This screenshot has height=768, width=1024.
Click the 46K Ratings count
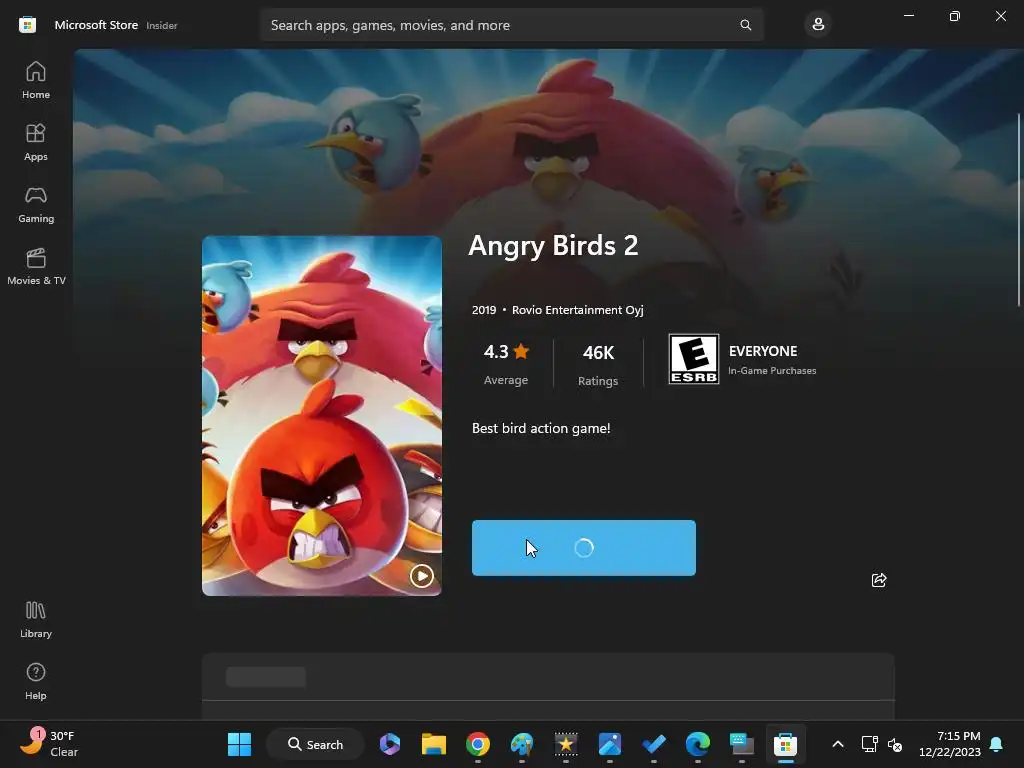(x=598, y=364)
